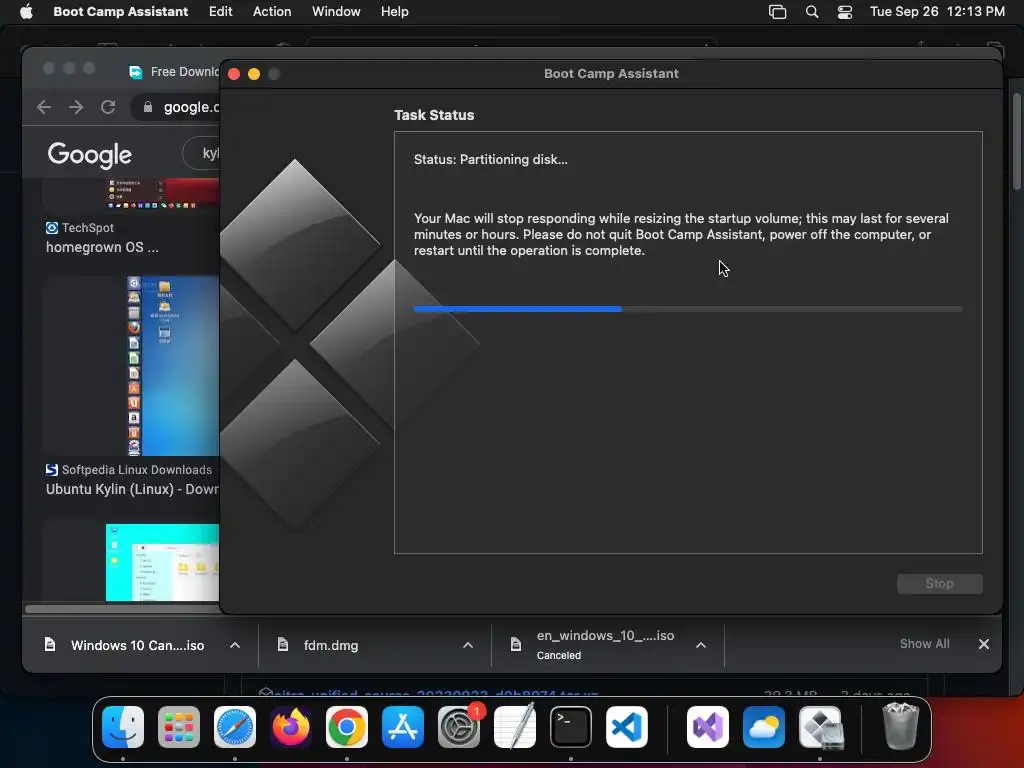Open the fdm.dmg download item
Screen dimensions: 1024x768
[330, 645]
